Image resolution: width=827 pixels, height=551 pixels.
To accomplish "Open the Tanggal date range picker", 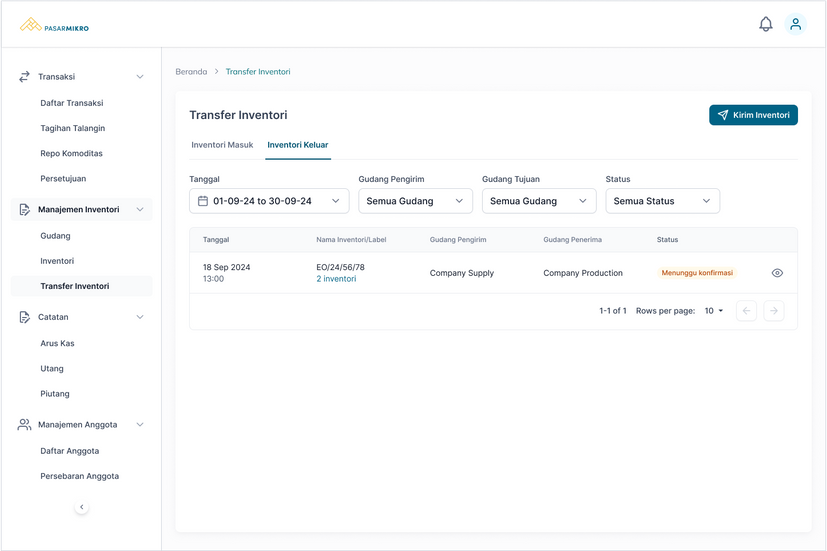I will 269,201.
